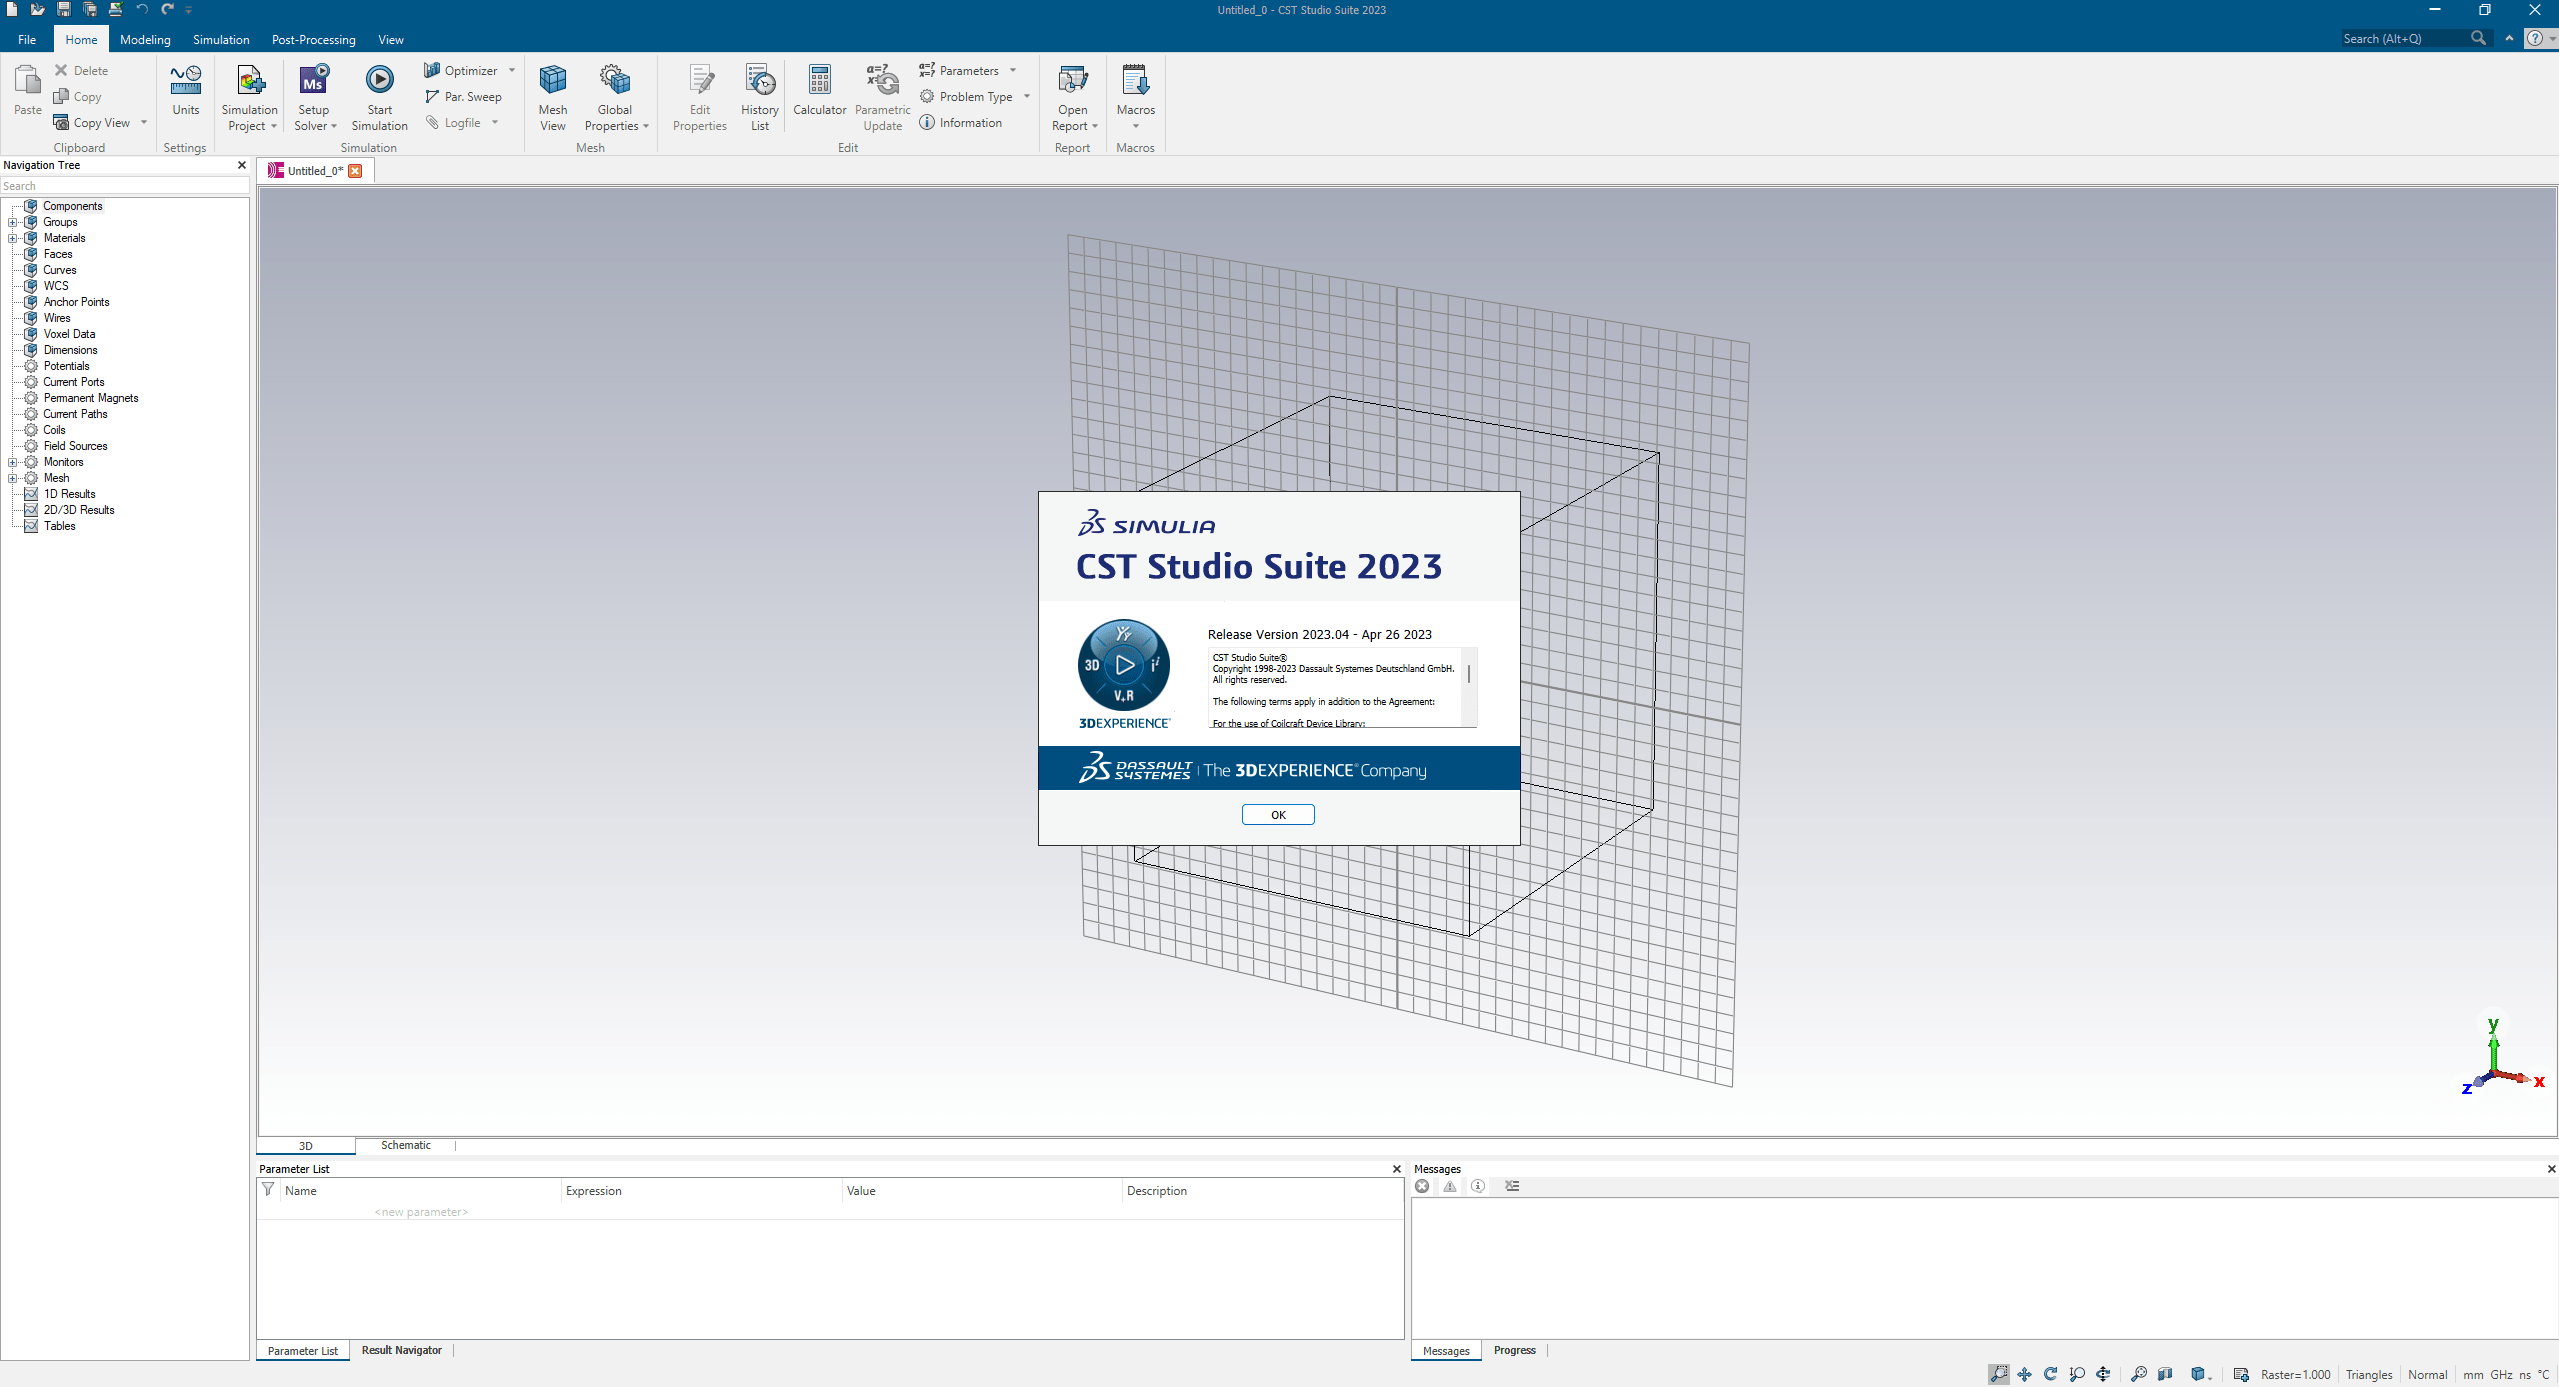Viewport: 2559px width, 1387px height.
Task: Select Components in the Navigation Tree
Action: pyautogui.click(x=72, y=206)
